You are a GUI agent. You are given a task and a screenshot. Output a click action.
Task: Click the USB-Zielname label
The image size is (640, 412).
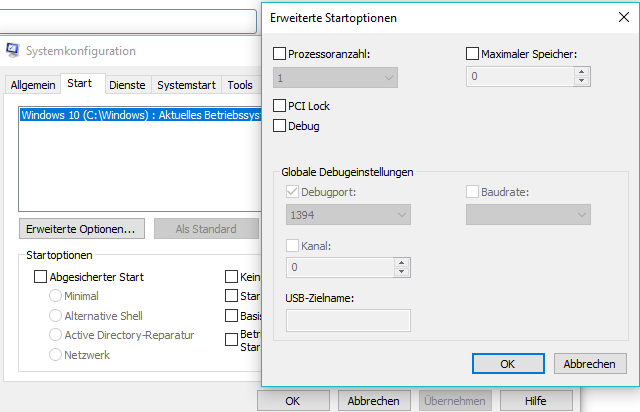[320, 298]
